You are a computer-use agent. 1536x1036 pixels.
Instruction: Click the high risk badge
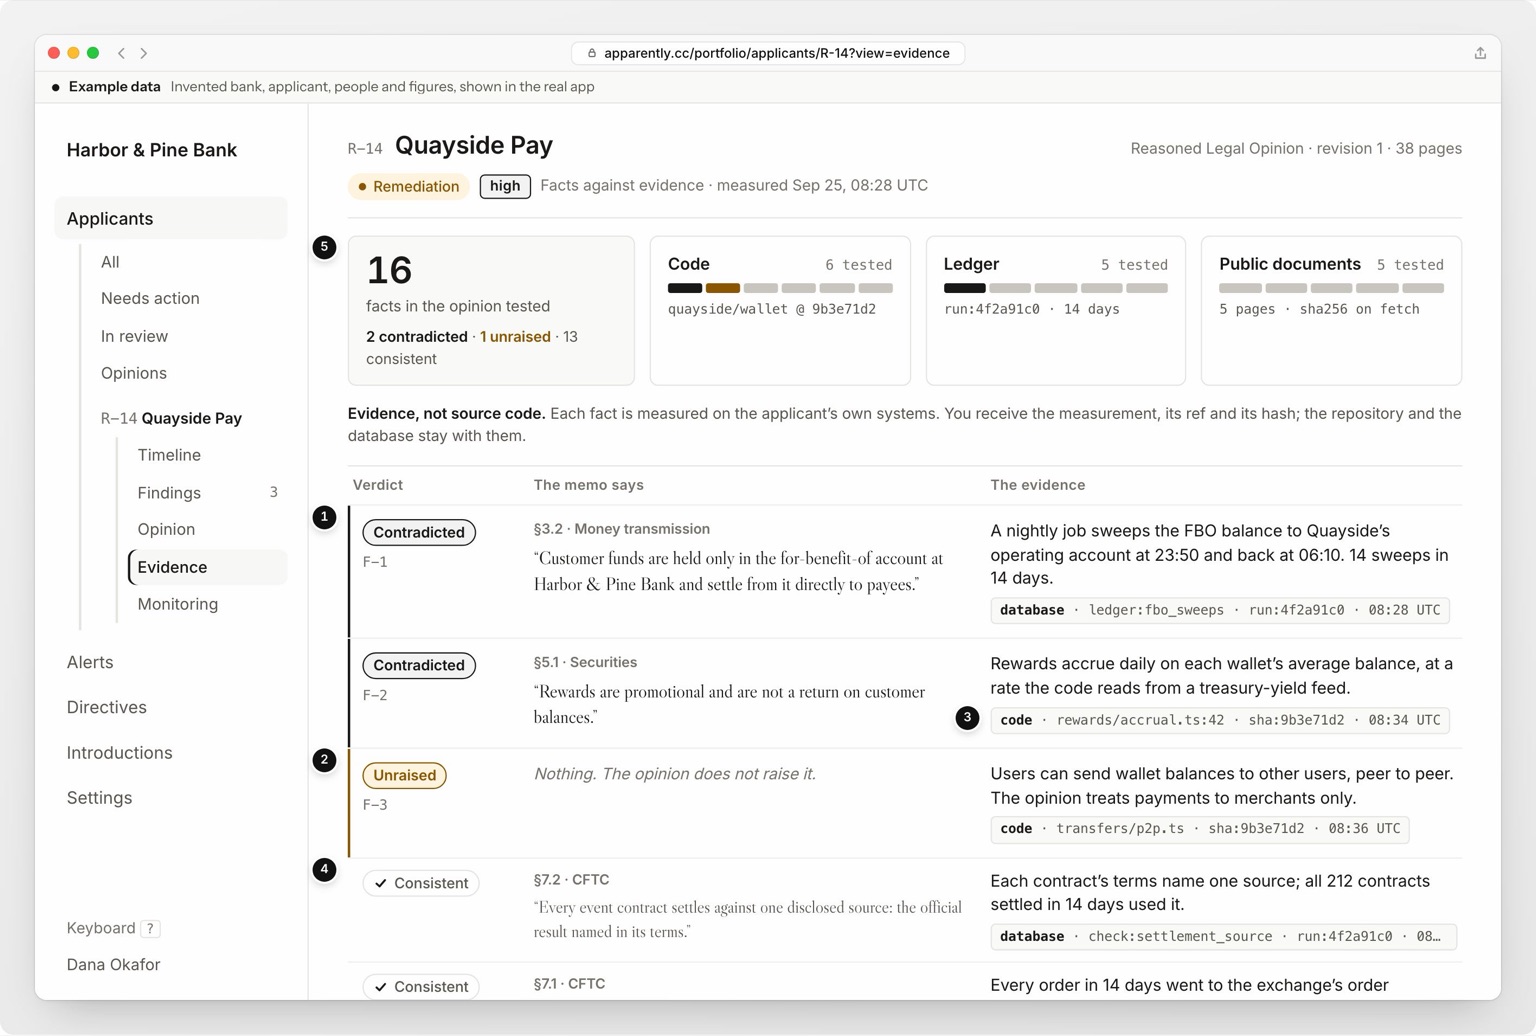click(505, 186)
